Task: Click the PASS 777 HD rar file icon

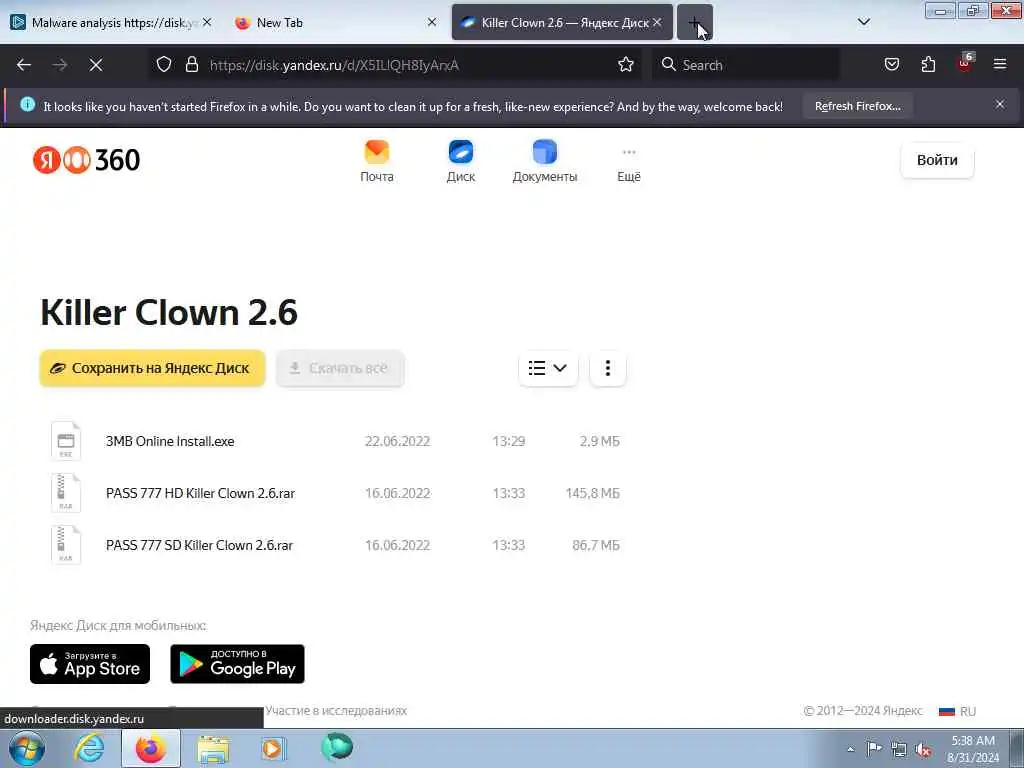Action: [66, 493]
